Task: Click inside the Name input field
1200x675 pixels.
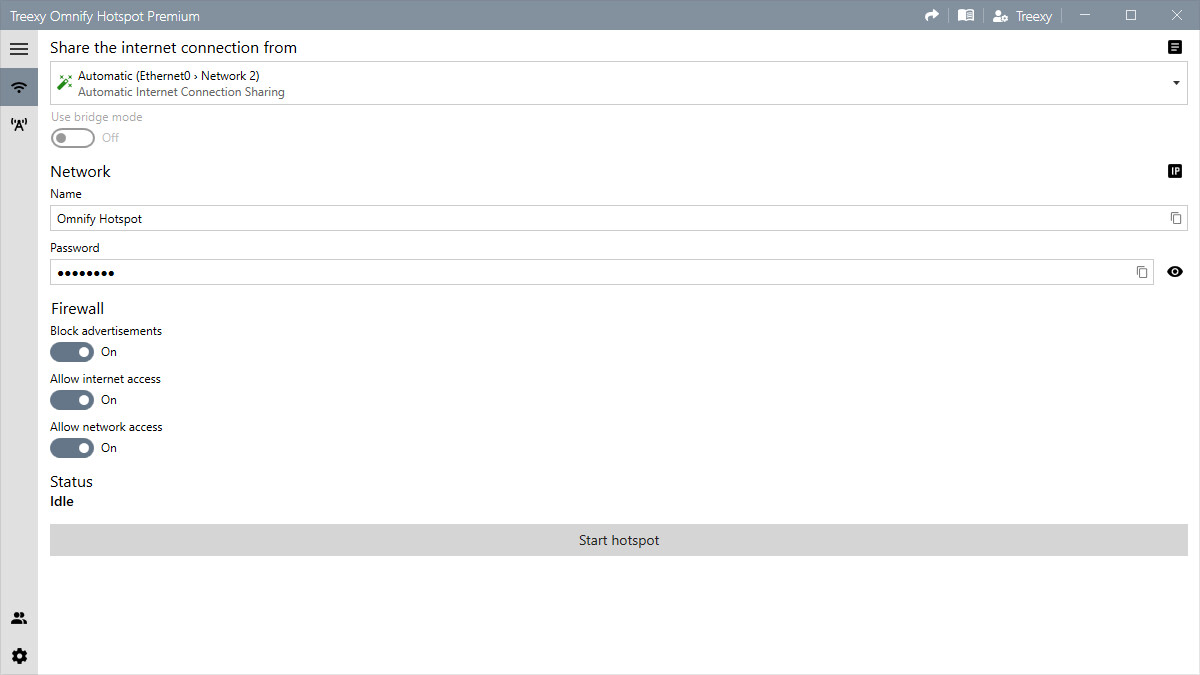Action: tap(400, 217)
